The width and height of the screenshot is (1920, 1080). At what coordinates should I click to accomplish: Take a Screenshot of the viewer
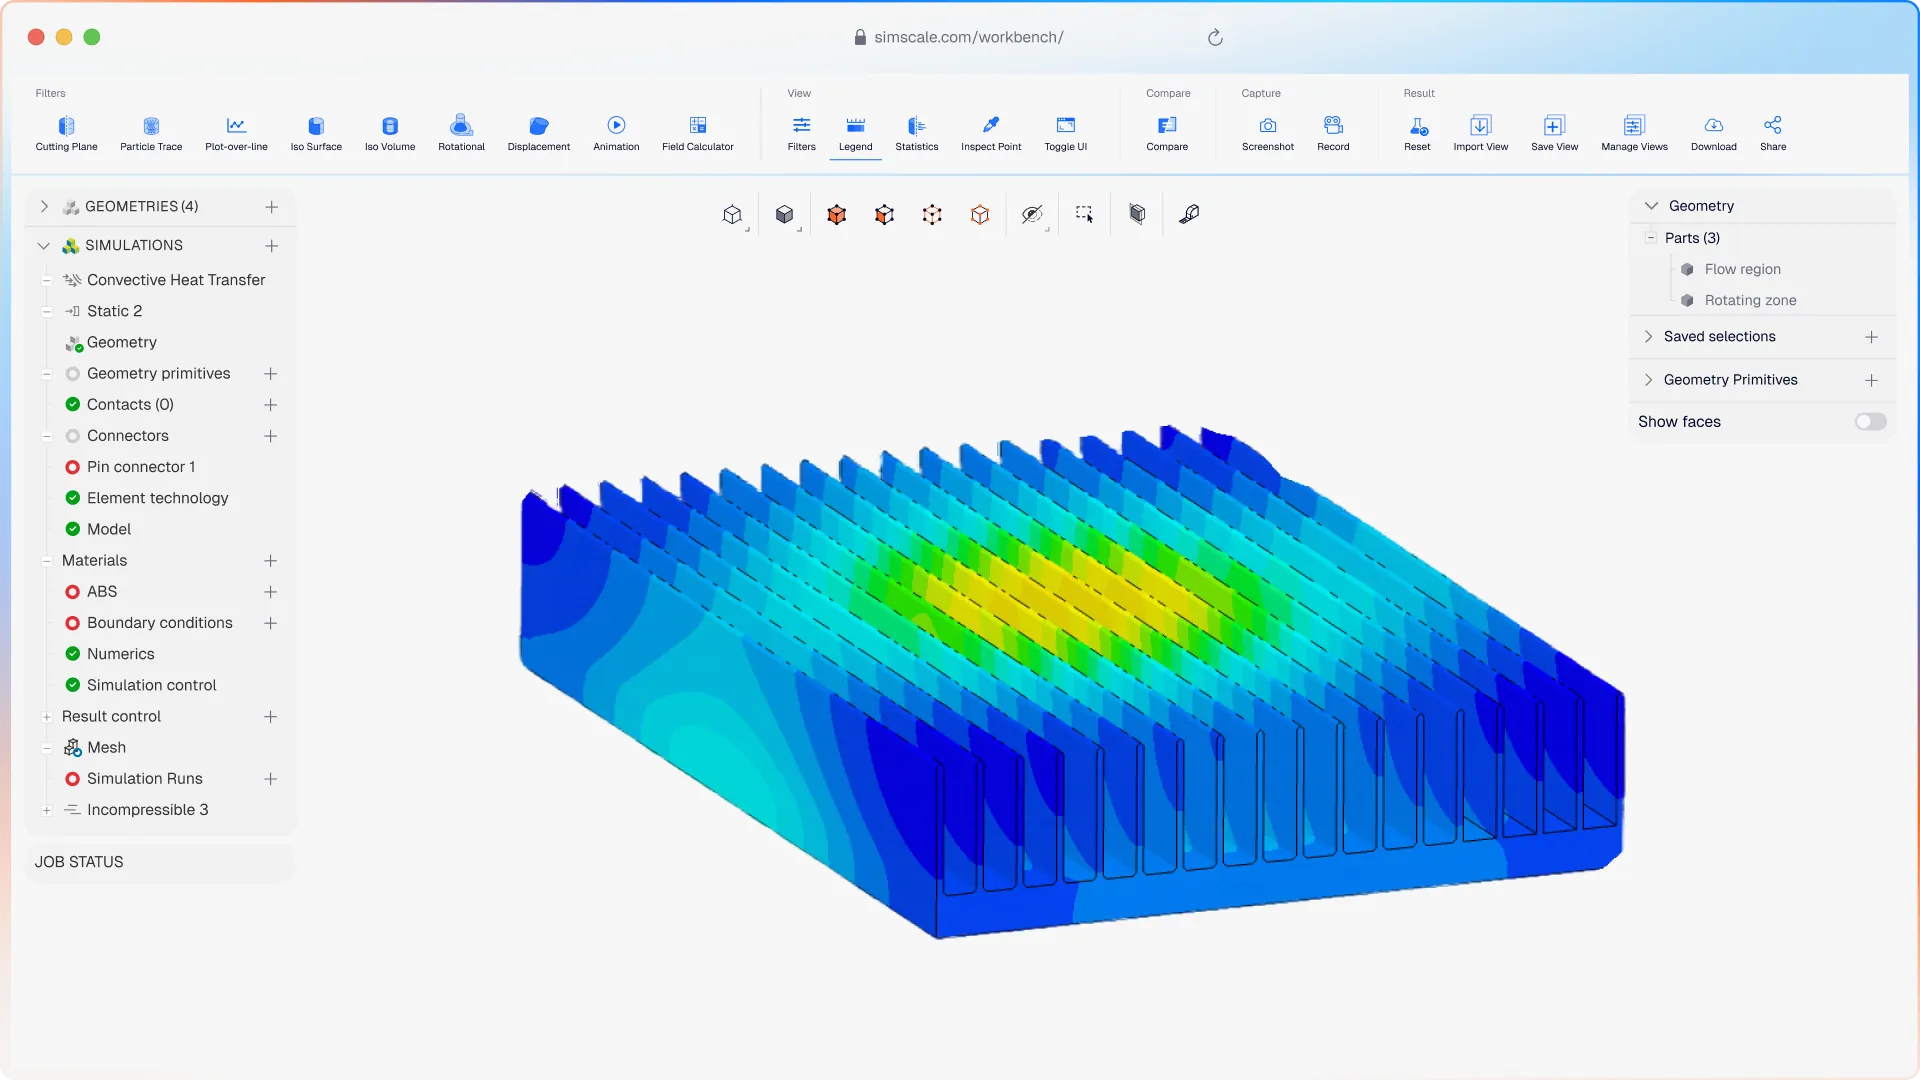click(x=1268, y=133)
